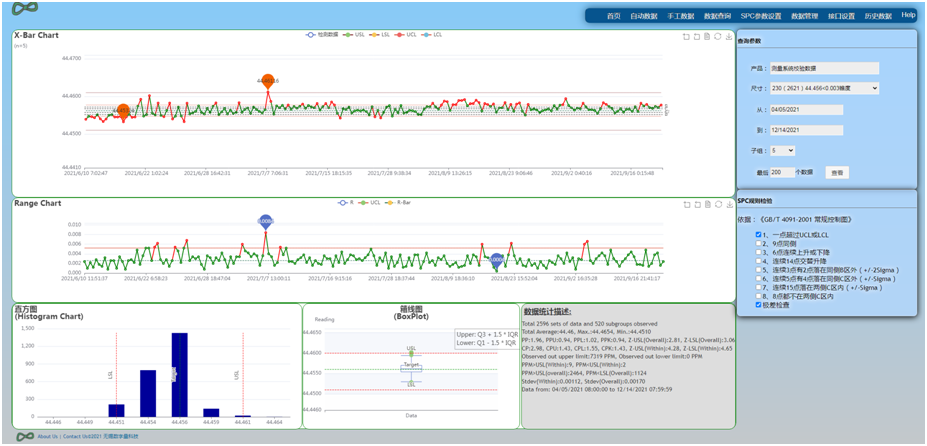This screenshot has width=927, height=446.
Task: Click the infinity logo at top left
Action: point(26,8)
